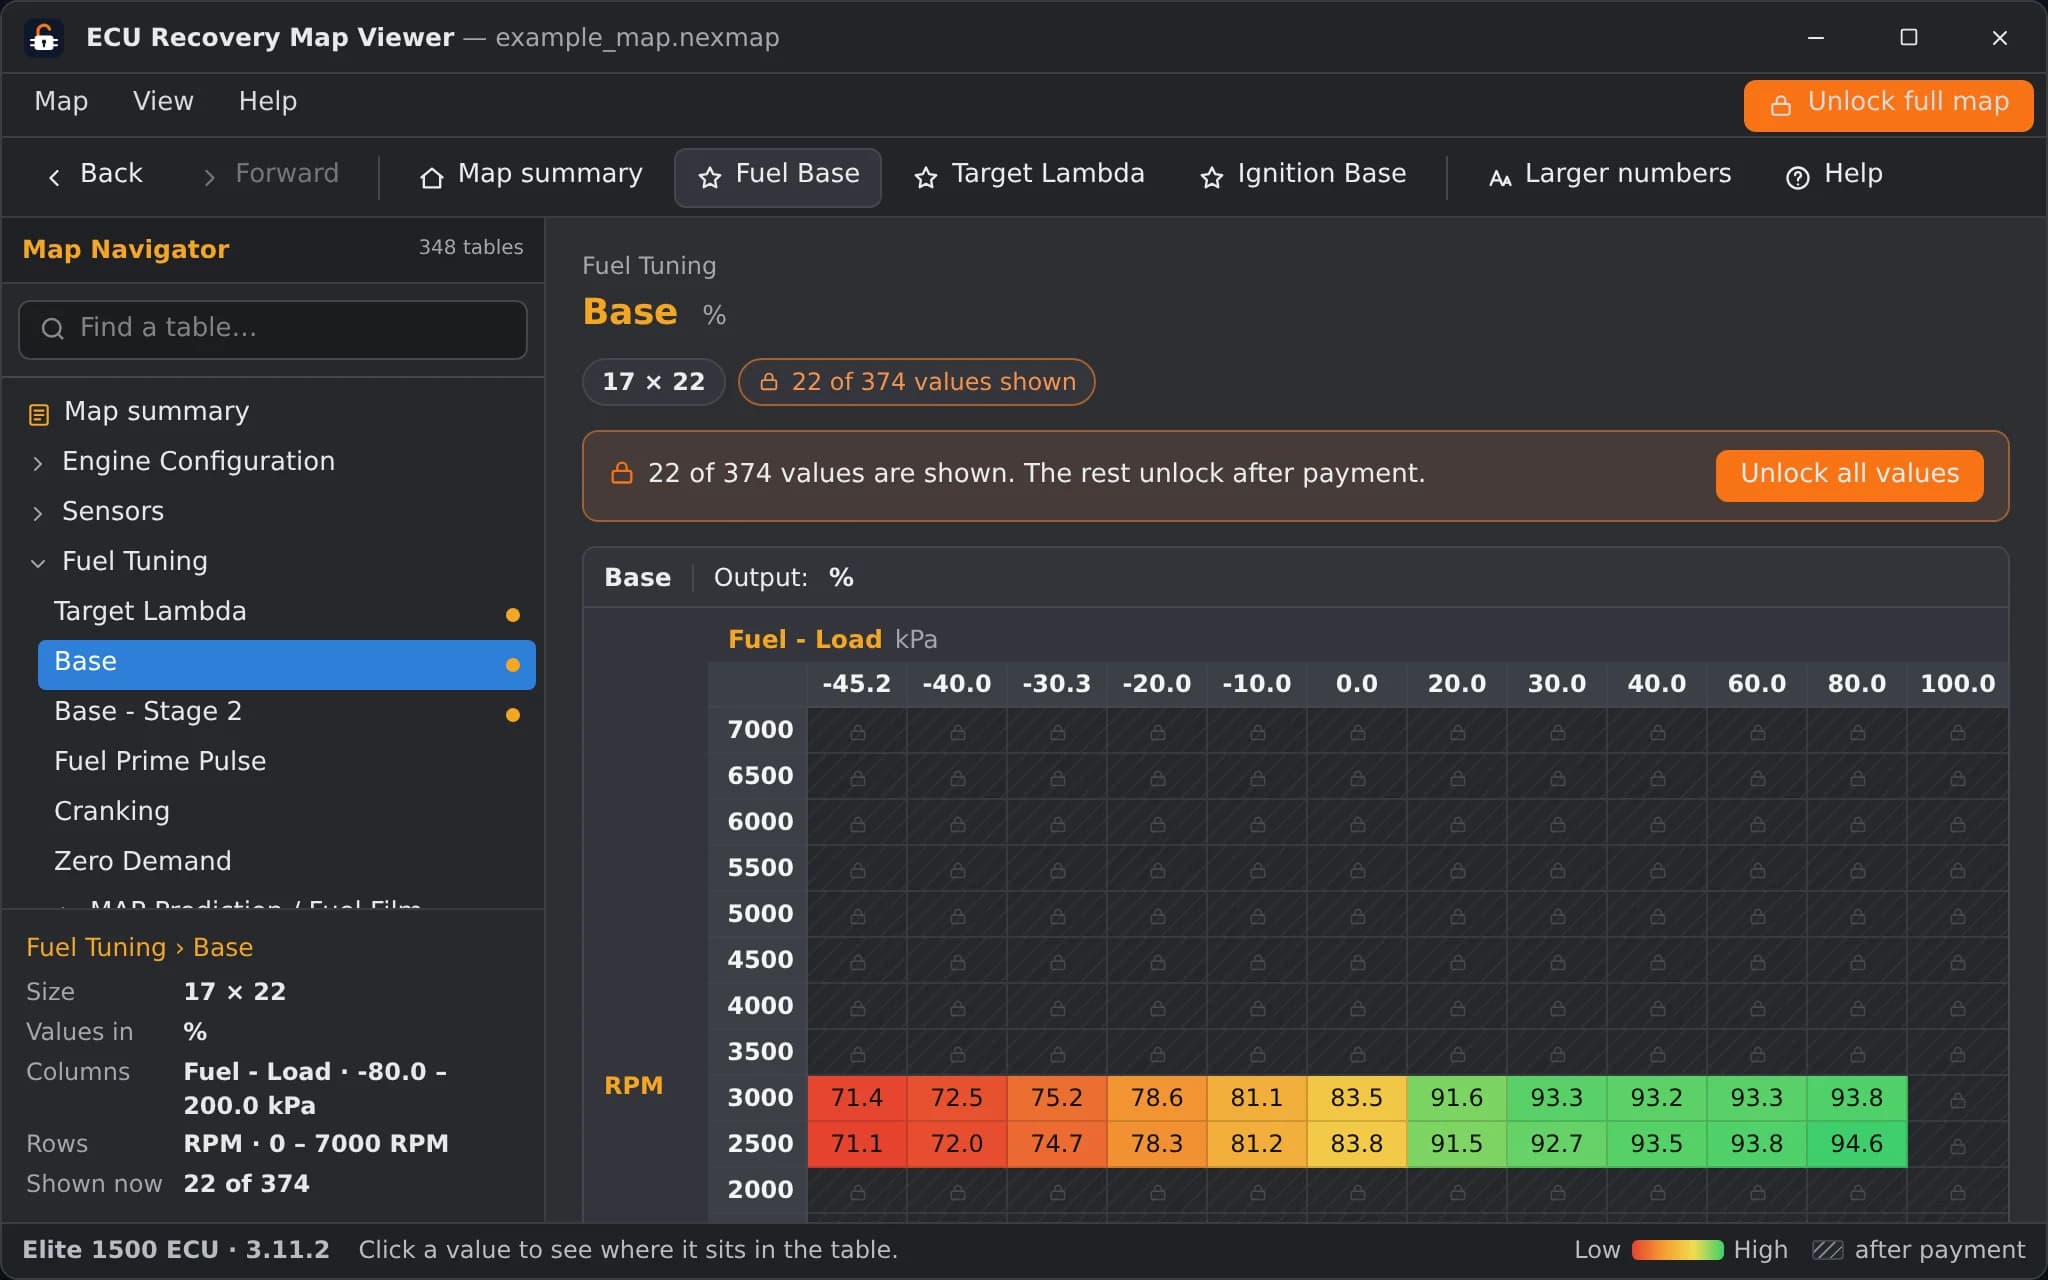Image resolution: width=2048 pixels, height=1280 pixels.
Task: Click the lock icon in values-shown pill
Action: pyautogui.click(x=768, y=382)
